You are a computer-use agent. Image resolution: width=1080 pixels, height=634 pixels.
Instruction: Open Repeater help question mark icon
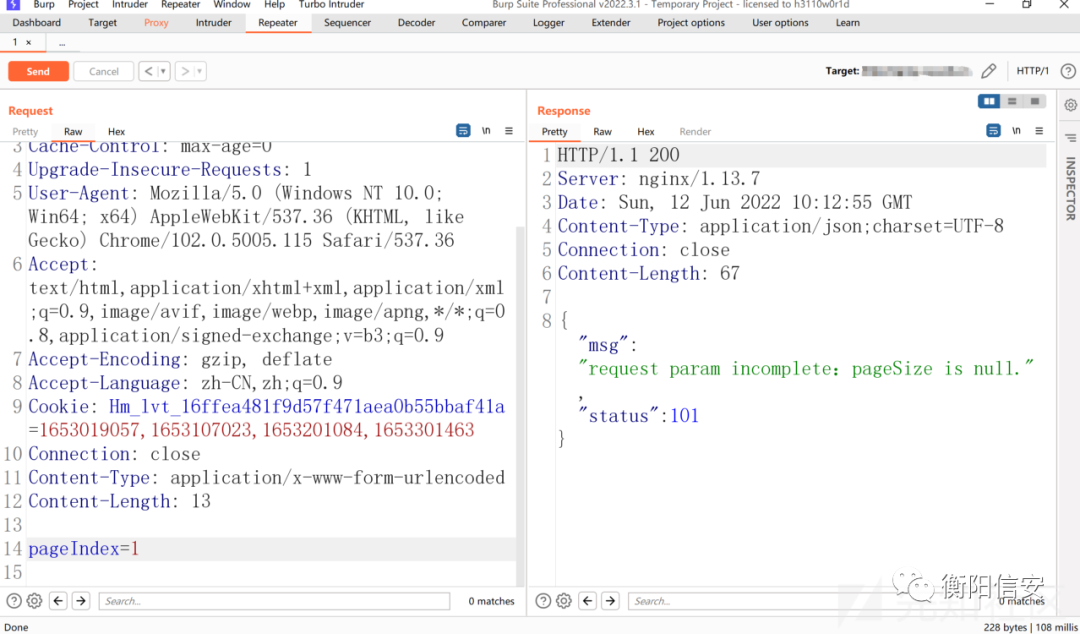click(x=1068, y=71)
